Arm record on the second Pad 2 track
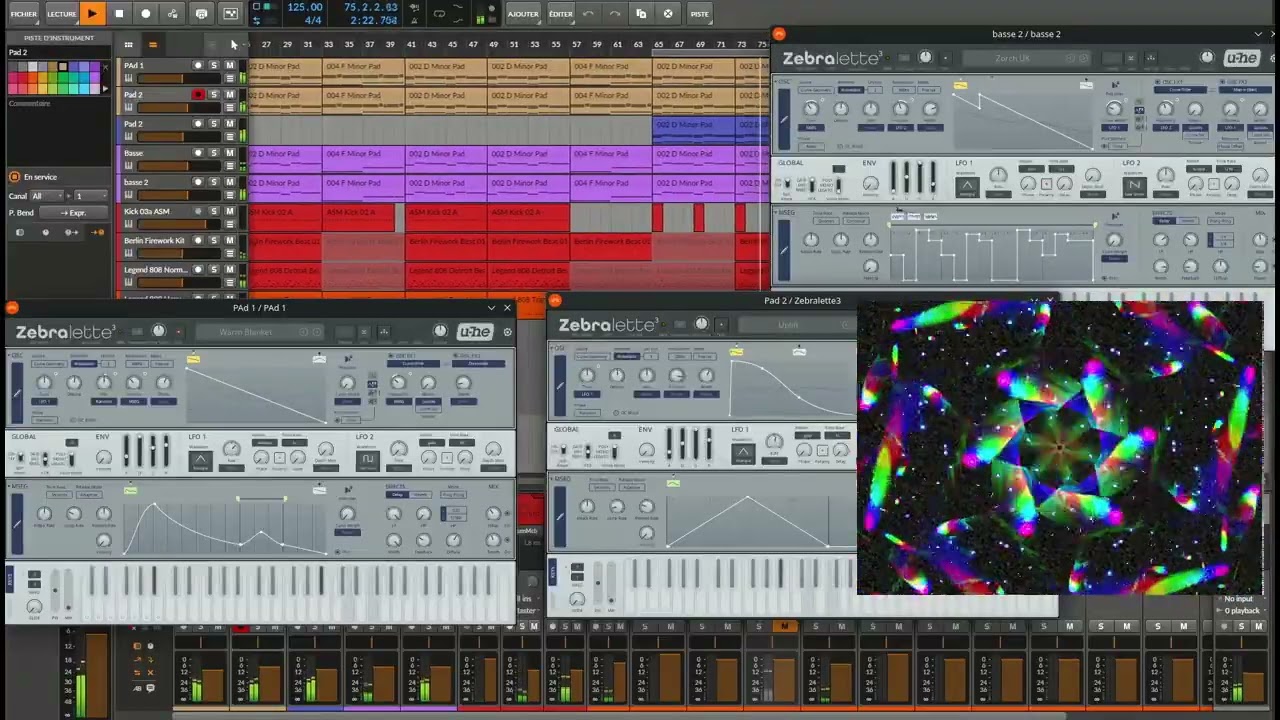This screenshot has height=720, width=1280. click(198, 124)
